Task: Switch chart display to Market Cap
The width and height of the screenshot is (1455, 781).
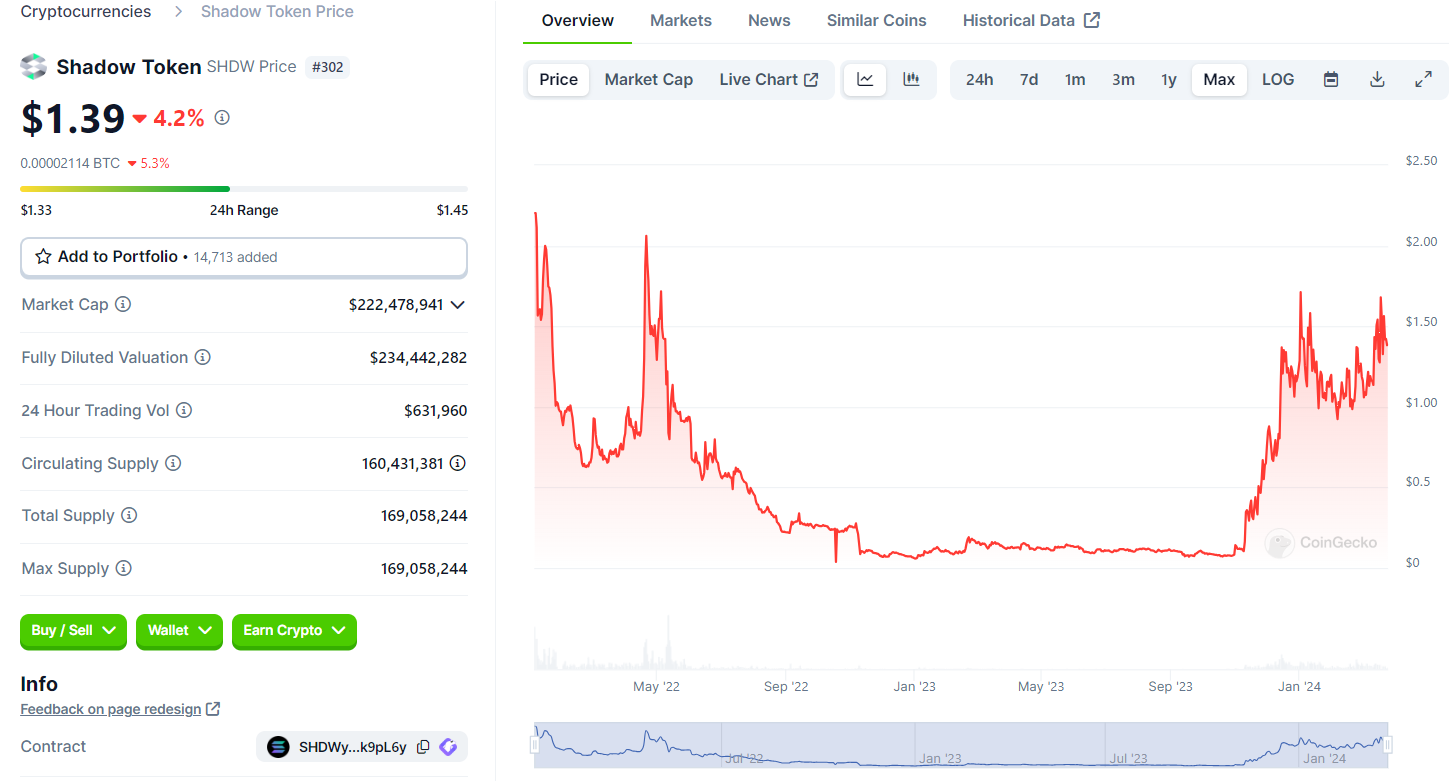Action: tap(648, 79)
